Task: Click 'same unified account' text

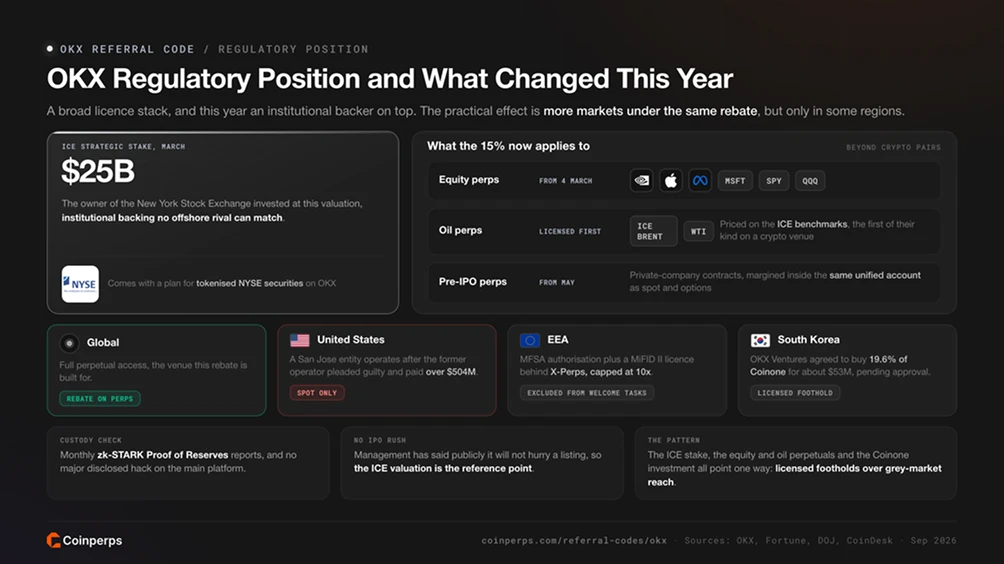Action: click(x=875, y=275)
